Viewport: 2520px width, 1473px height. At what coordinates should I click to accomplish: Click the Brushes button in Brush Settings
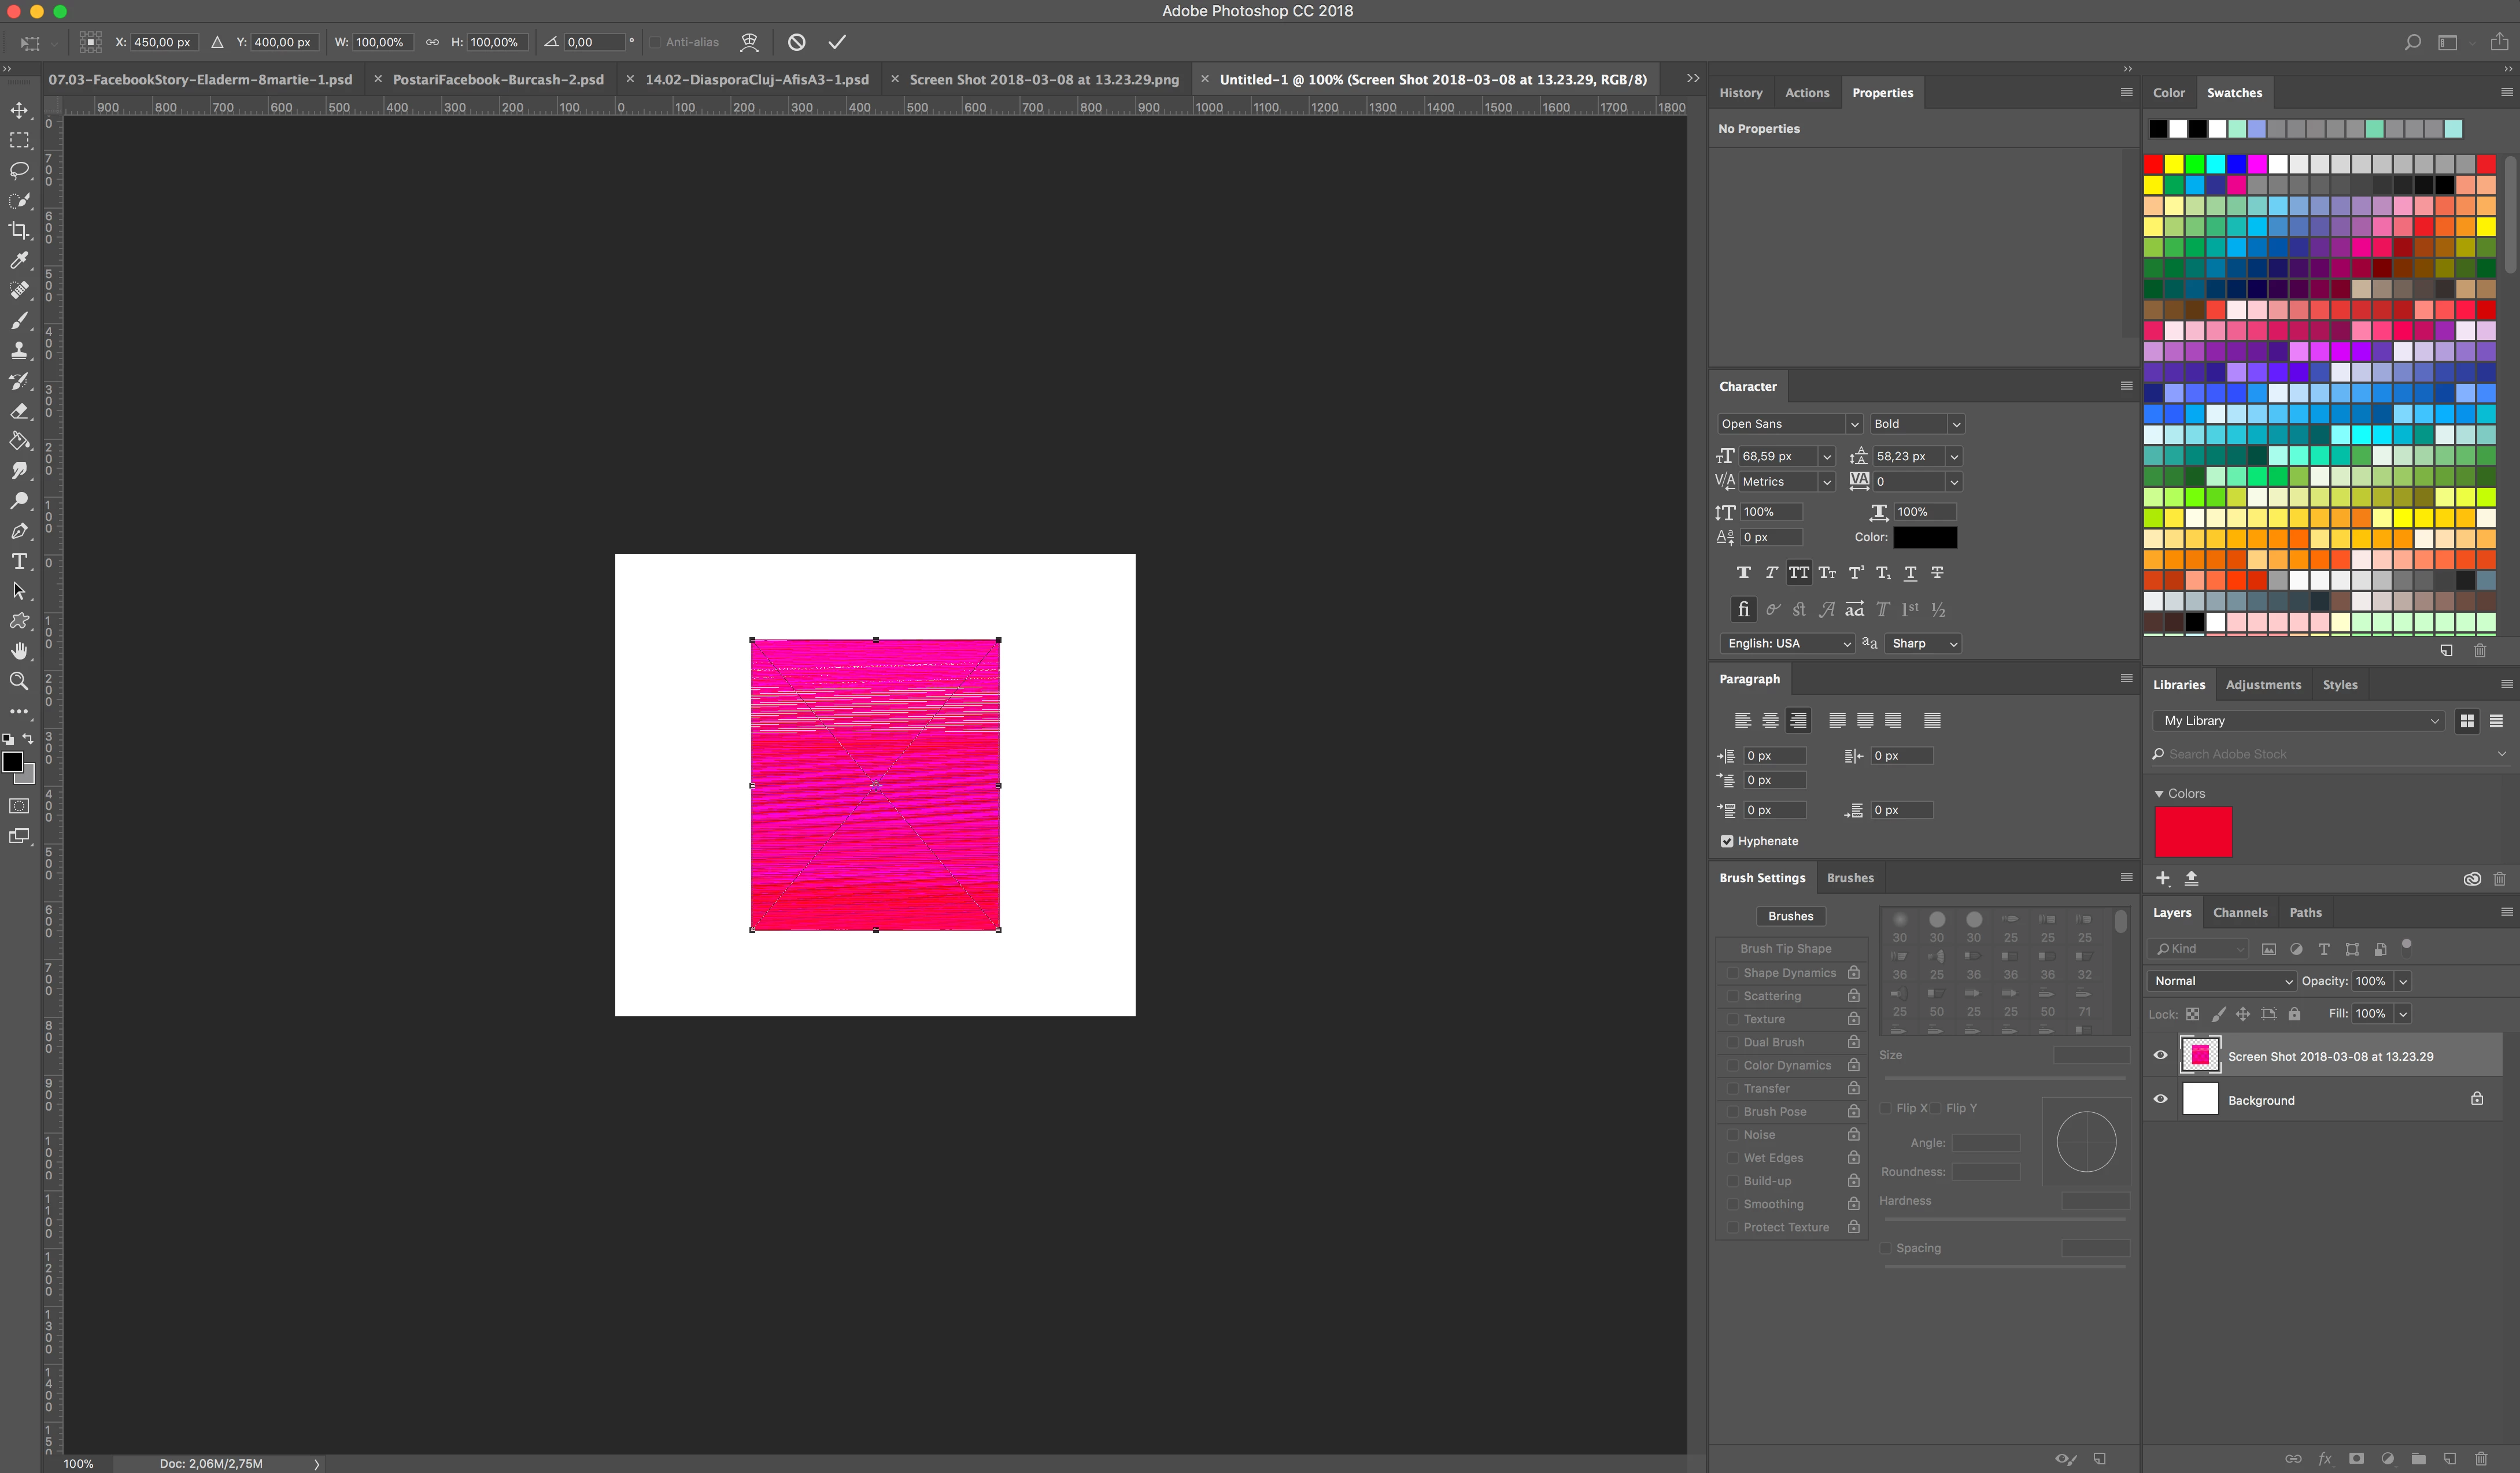pos(1790,916)
